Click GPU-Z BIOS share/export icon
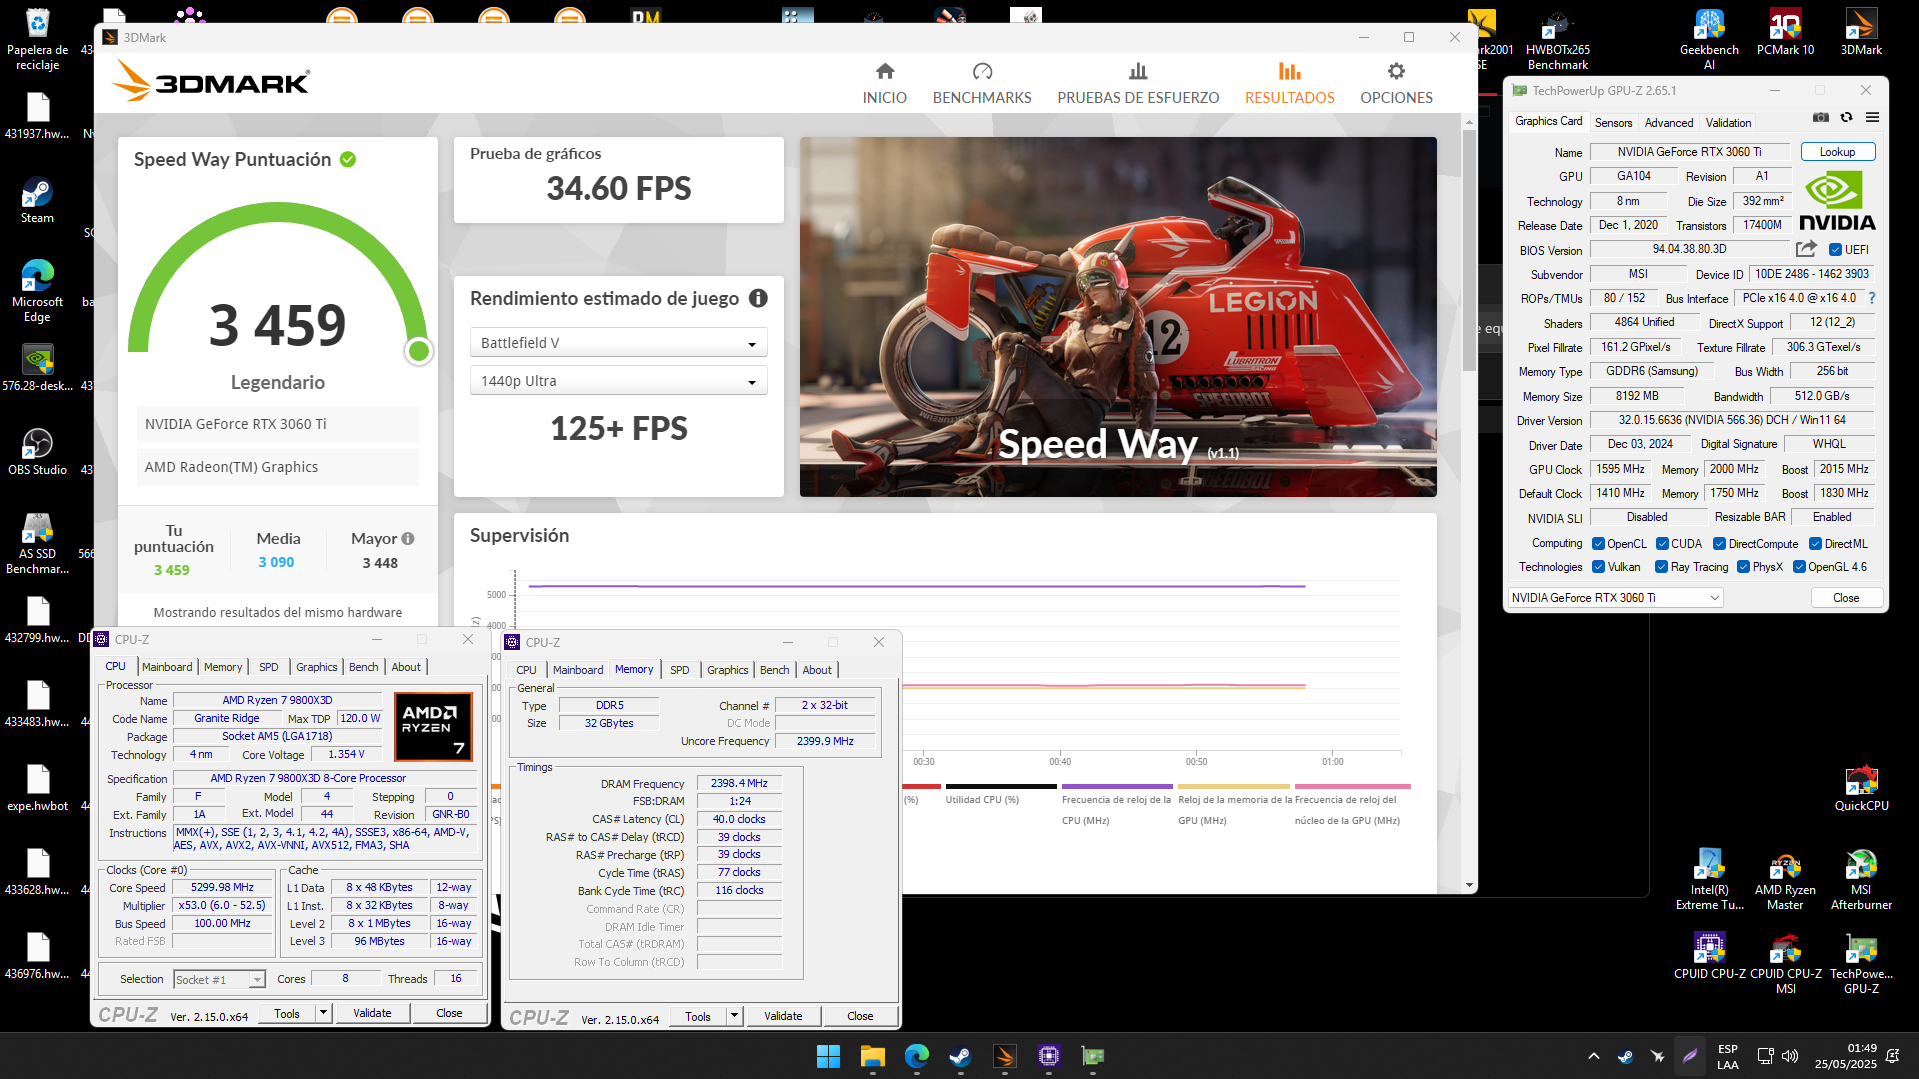Screen dimensions: 1919x1079 pos(1805,249)
